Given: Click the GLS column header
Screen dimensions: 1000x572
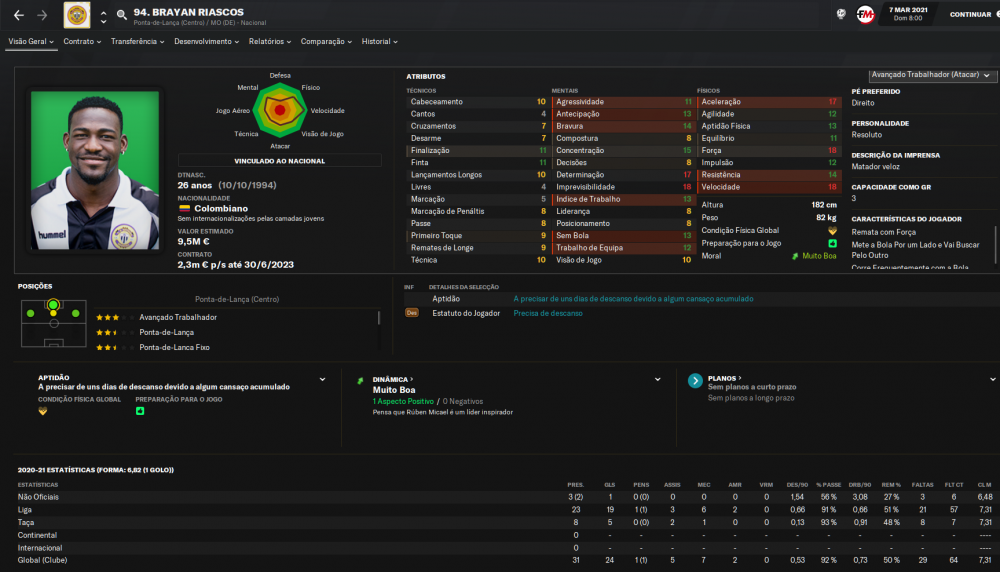Looking at the screenshot, I should 610,485.
